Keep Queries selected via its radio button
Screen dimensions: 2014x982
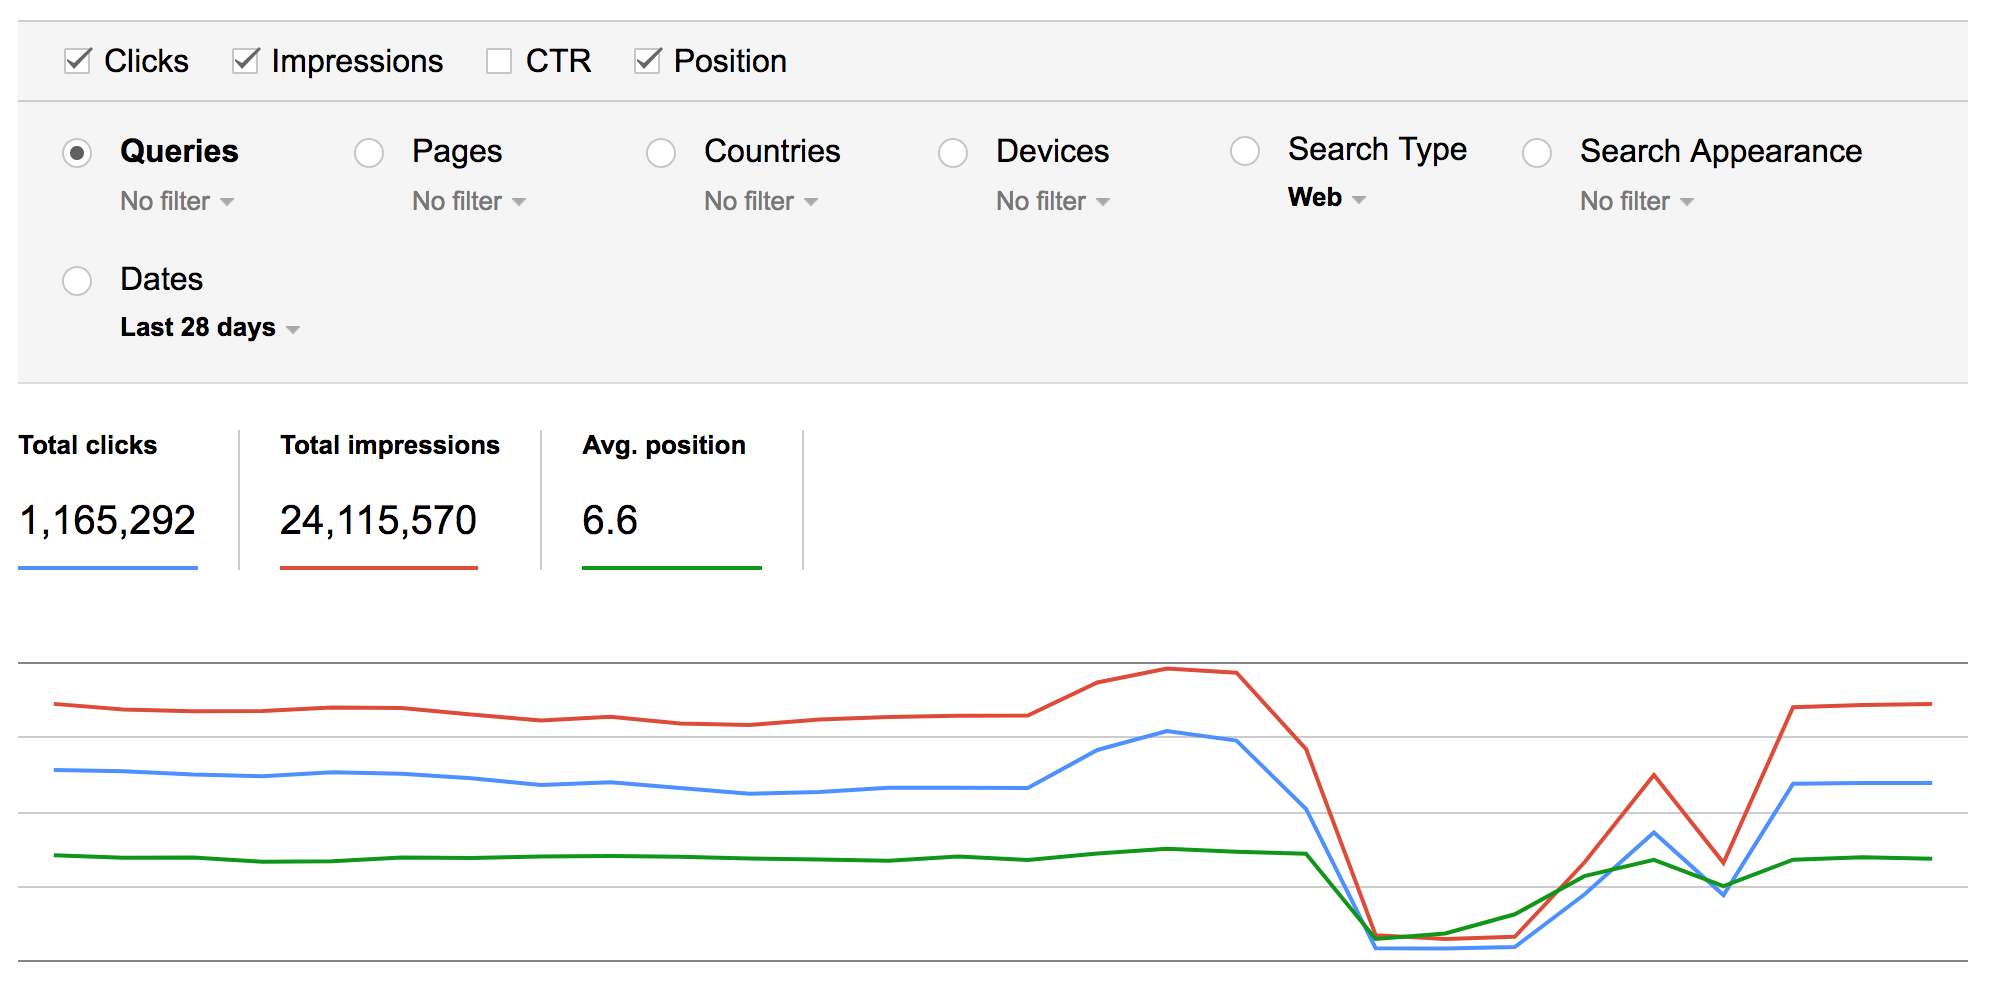(78, 153)
